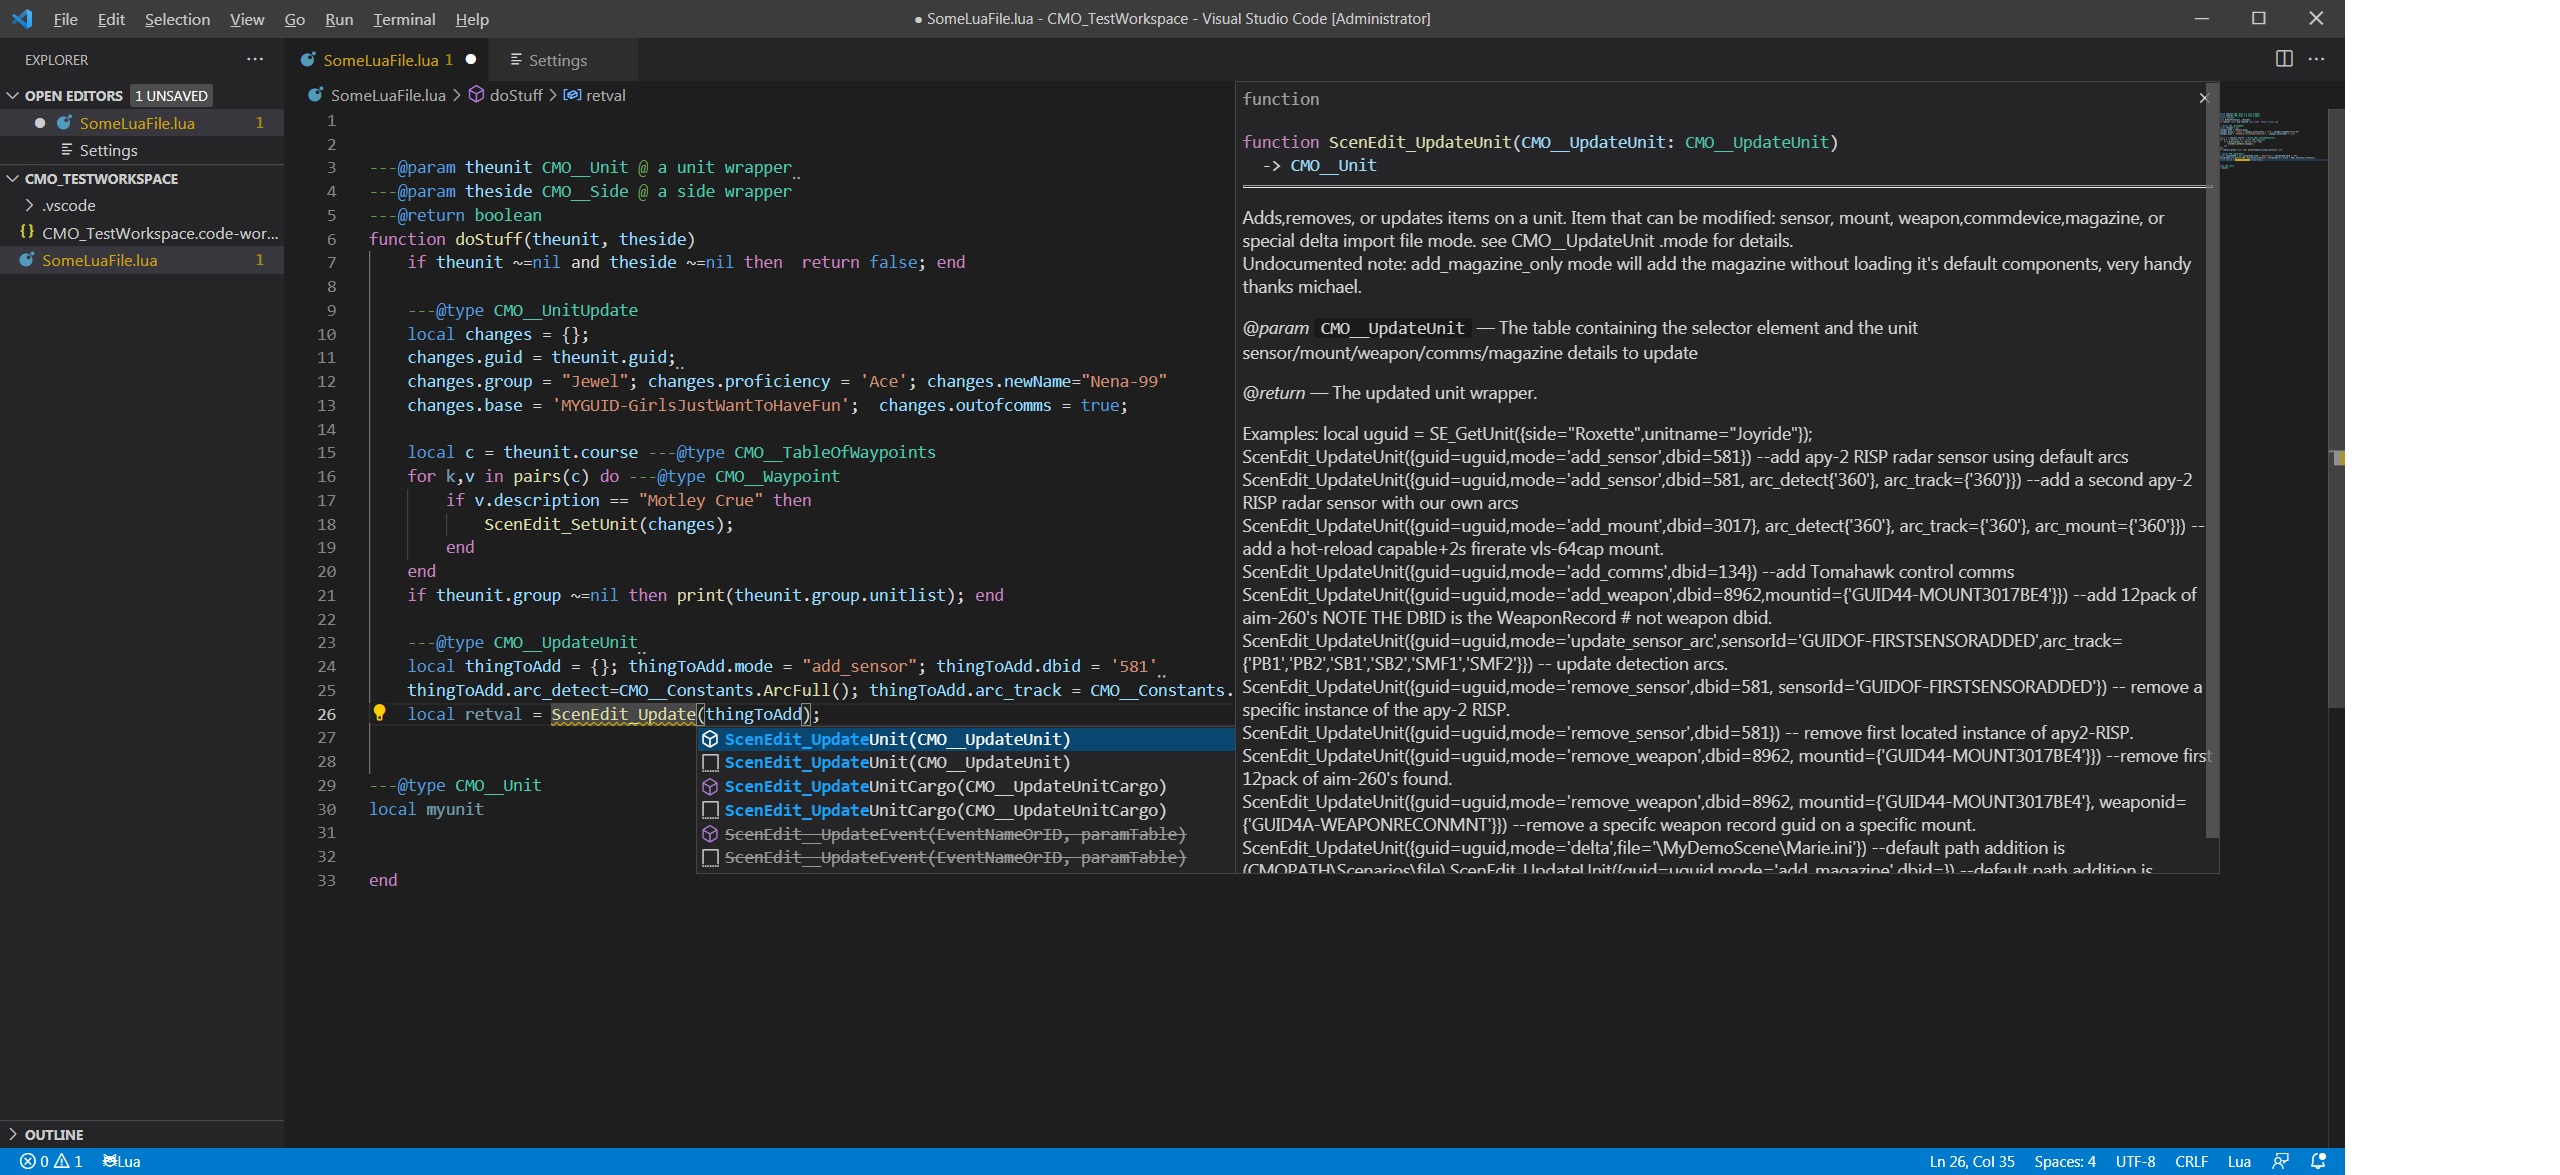Open the Go menu

pos(294,19)
